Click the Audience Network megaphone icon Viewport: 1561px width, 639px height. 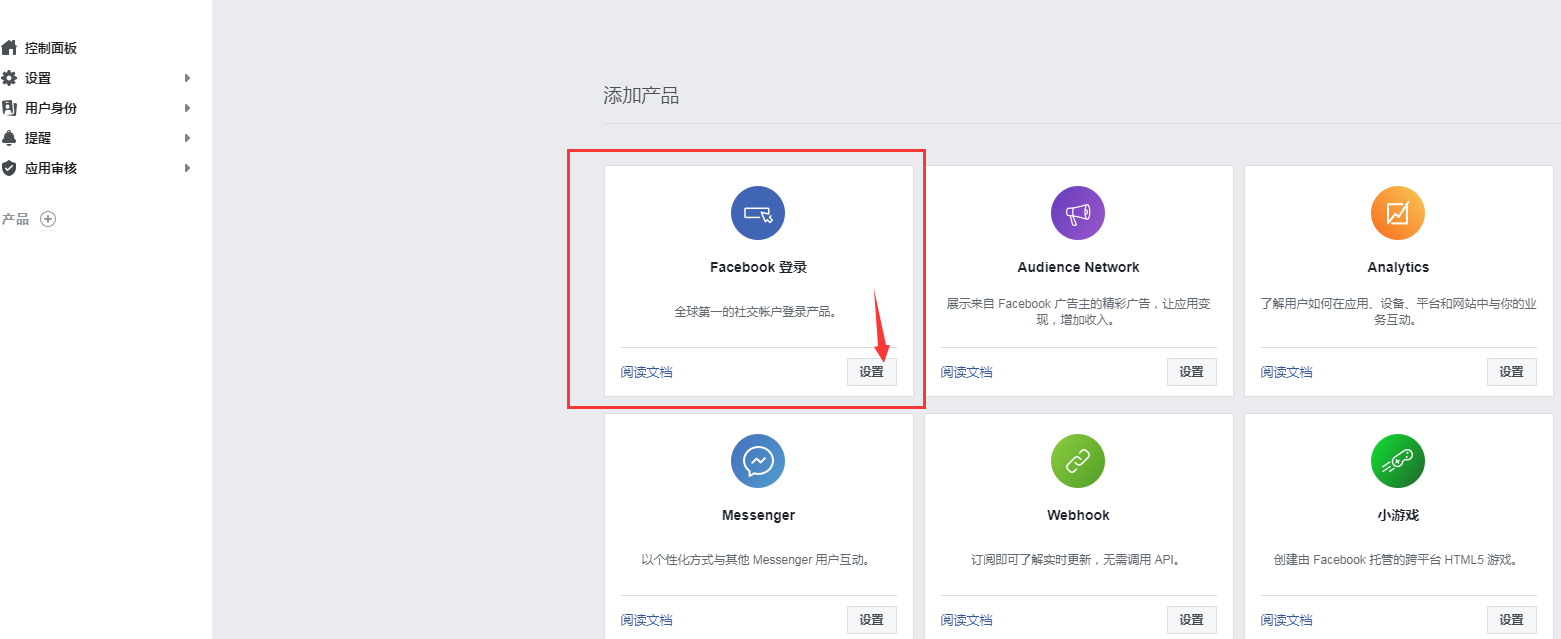[1078, 213]
